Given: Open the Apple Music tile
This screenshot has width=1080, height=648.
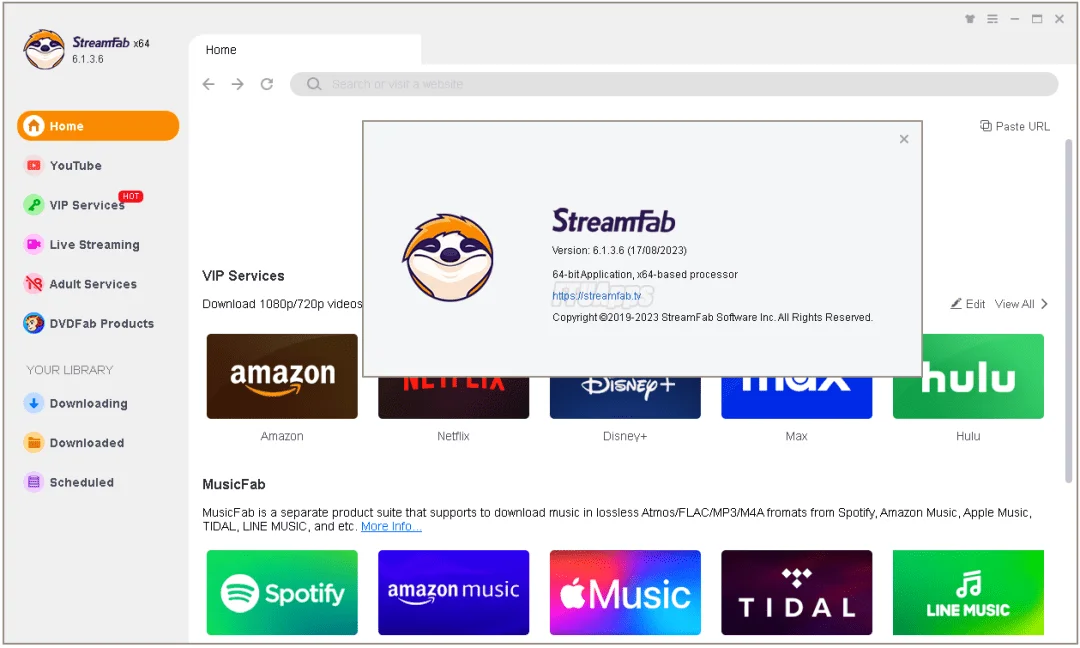Looking at the screenshot, I should (625, 592).
